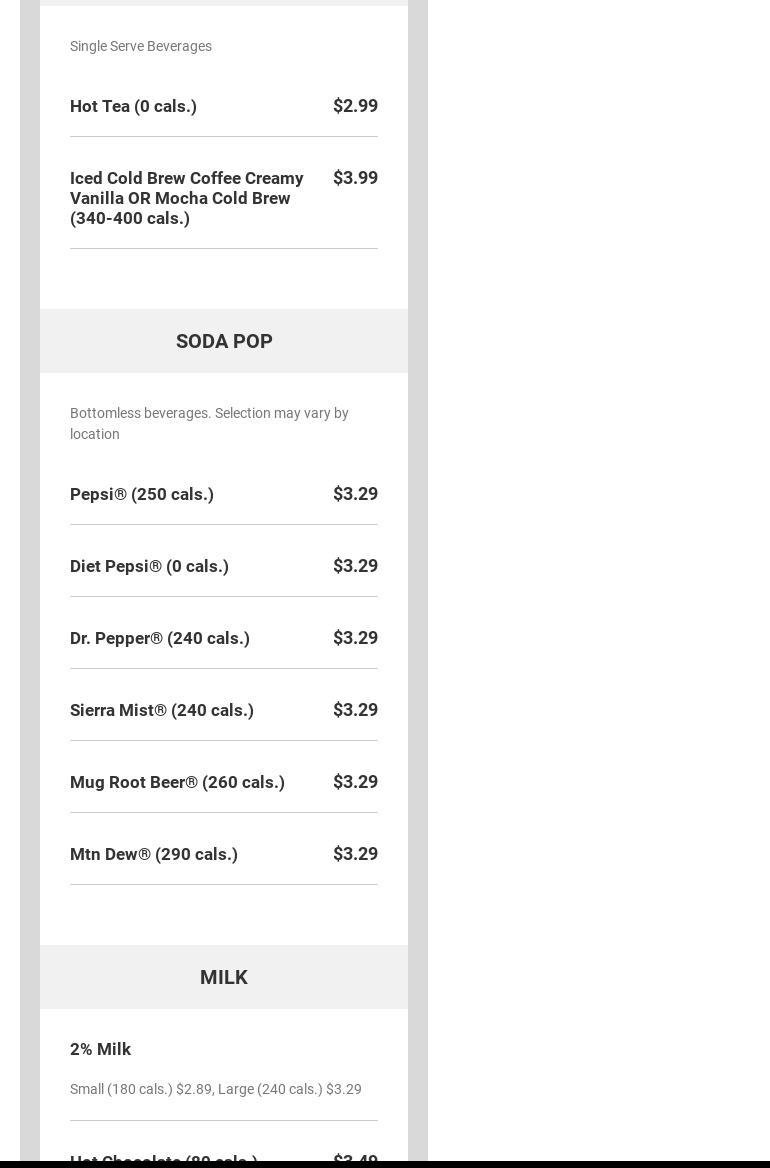Click the Mtn Dew price
The width and height of the screenshot is (770, 1168).
(x=355, y=854)
